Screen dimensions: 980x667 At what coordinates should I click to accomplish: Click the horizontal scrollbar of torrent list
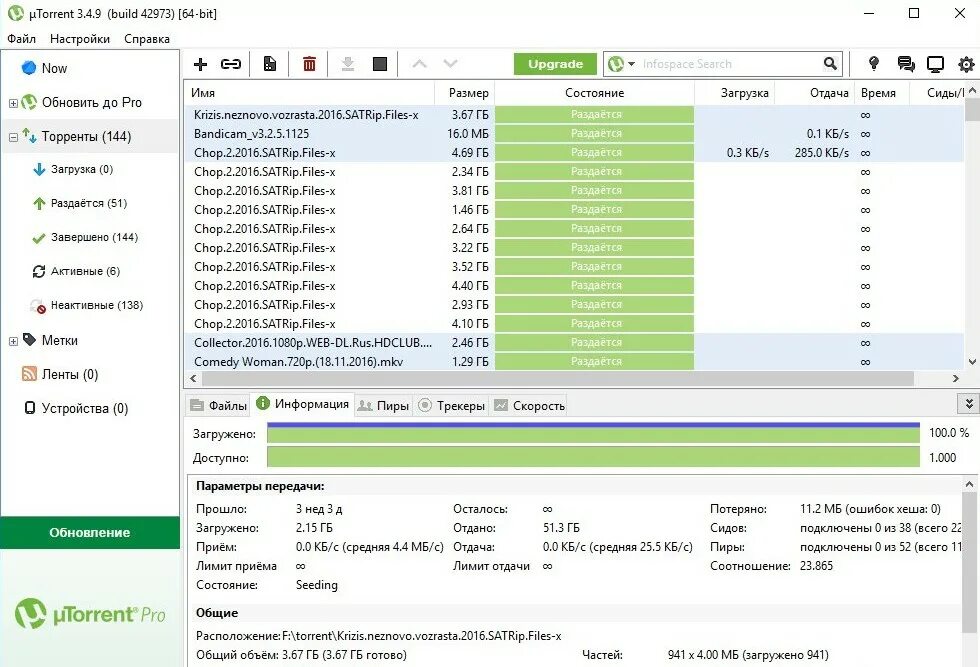[558, 378]
